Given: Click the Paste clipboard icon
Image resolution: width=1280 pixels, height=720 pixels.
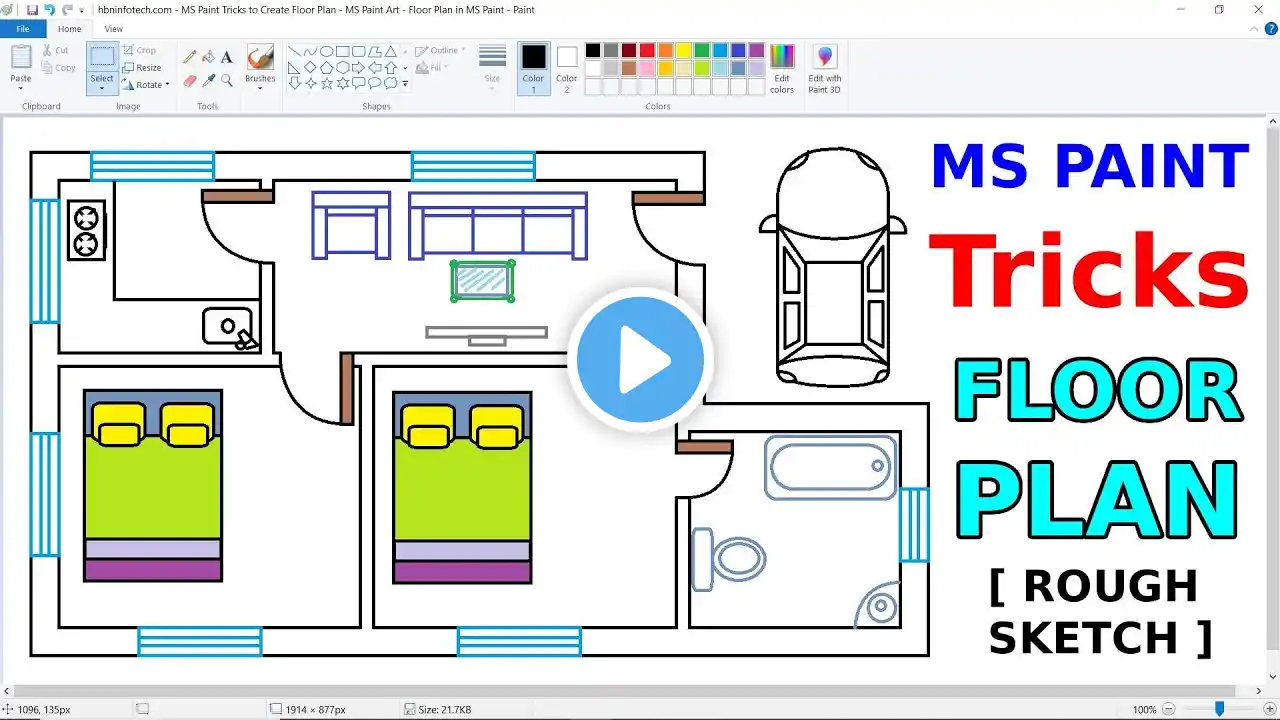Looking at the screenshot, I should tap(21, 57).
